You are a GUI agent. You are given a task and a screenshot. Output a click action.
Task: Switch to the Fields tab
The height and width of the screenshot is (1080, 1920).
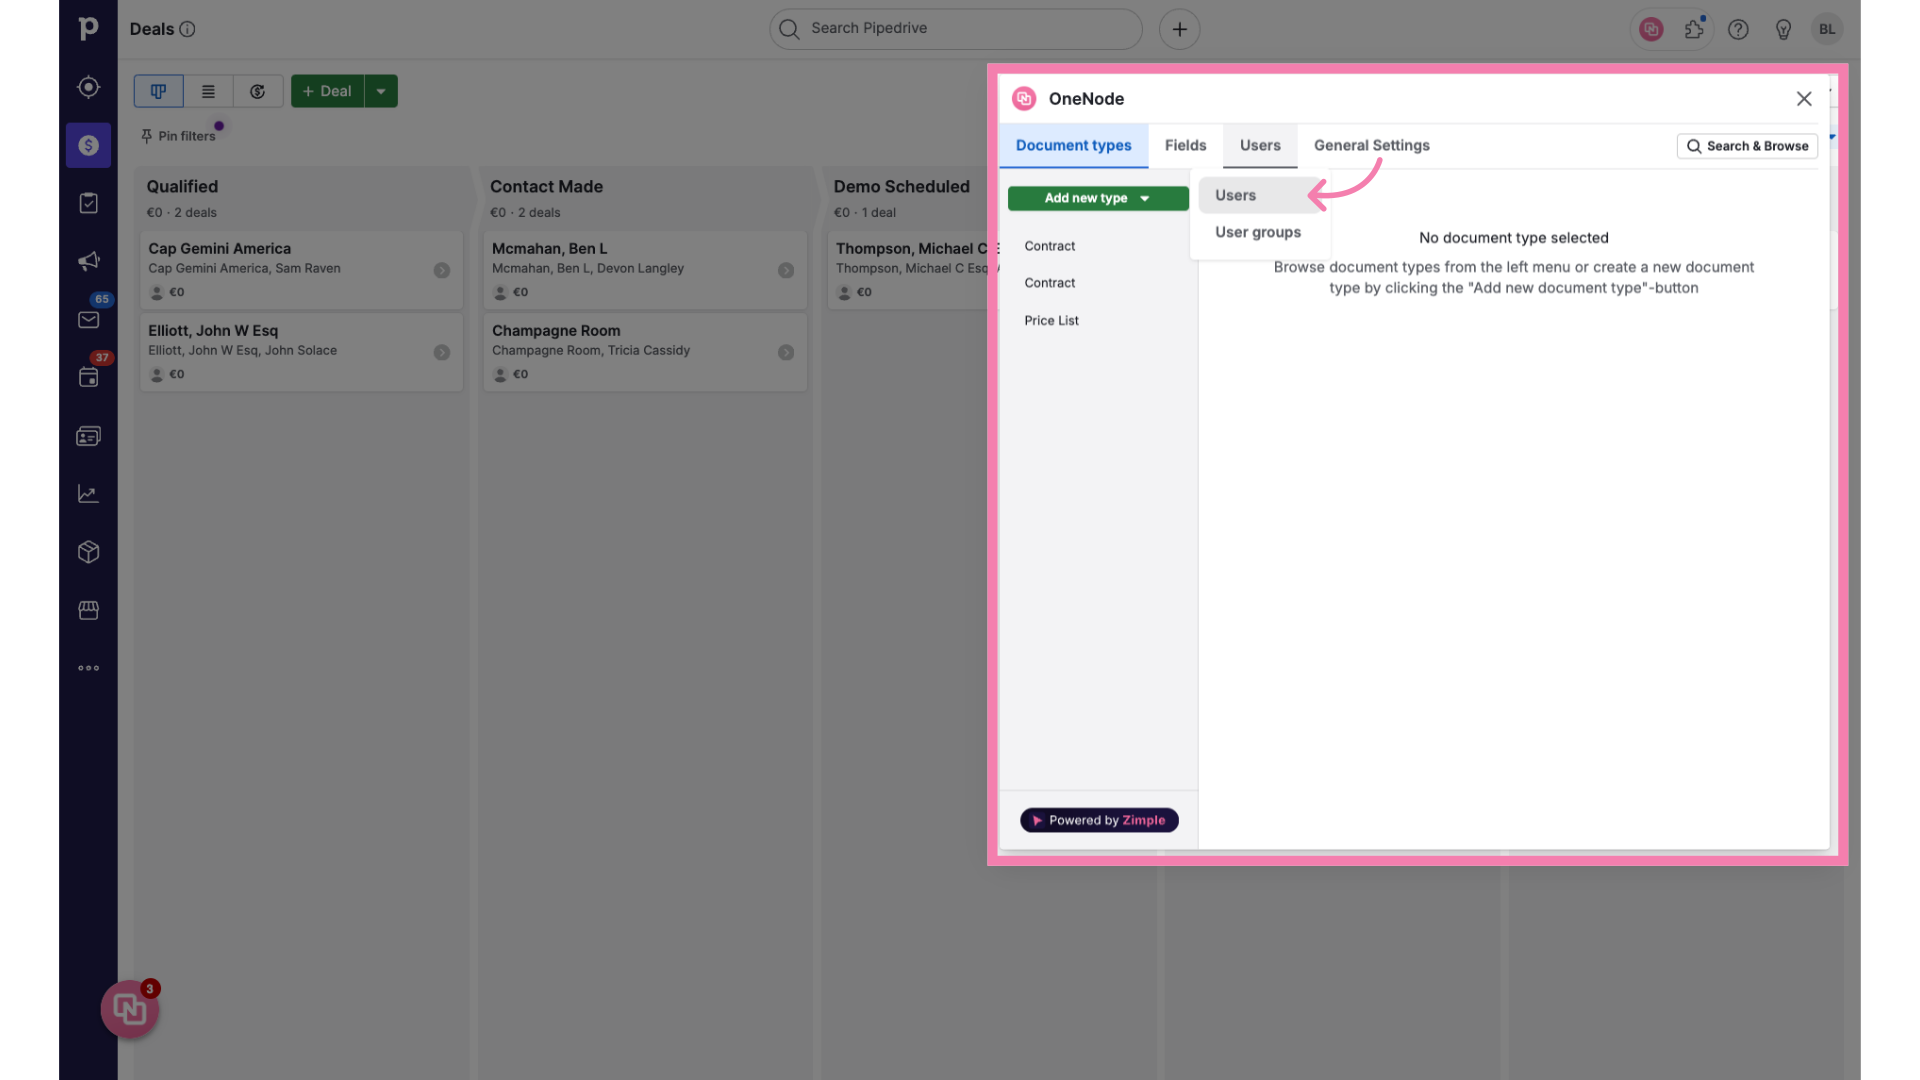point(1184,145)
